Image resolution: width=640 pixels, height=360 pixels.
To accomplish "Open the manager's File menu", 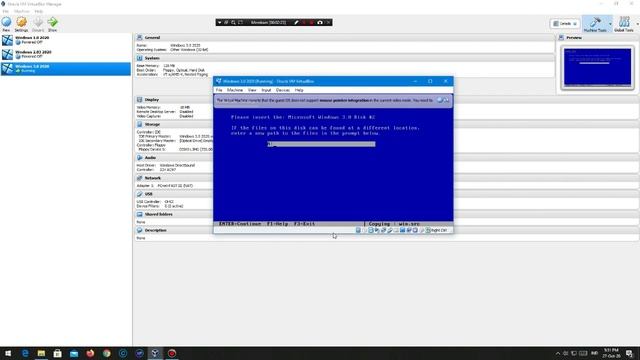I will point(5,11).
